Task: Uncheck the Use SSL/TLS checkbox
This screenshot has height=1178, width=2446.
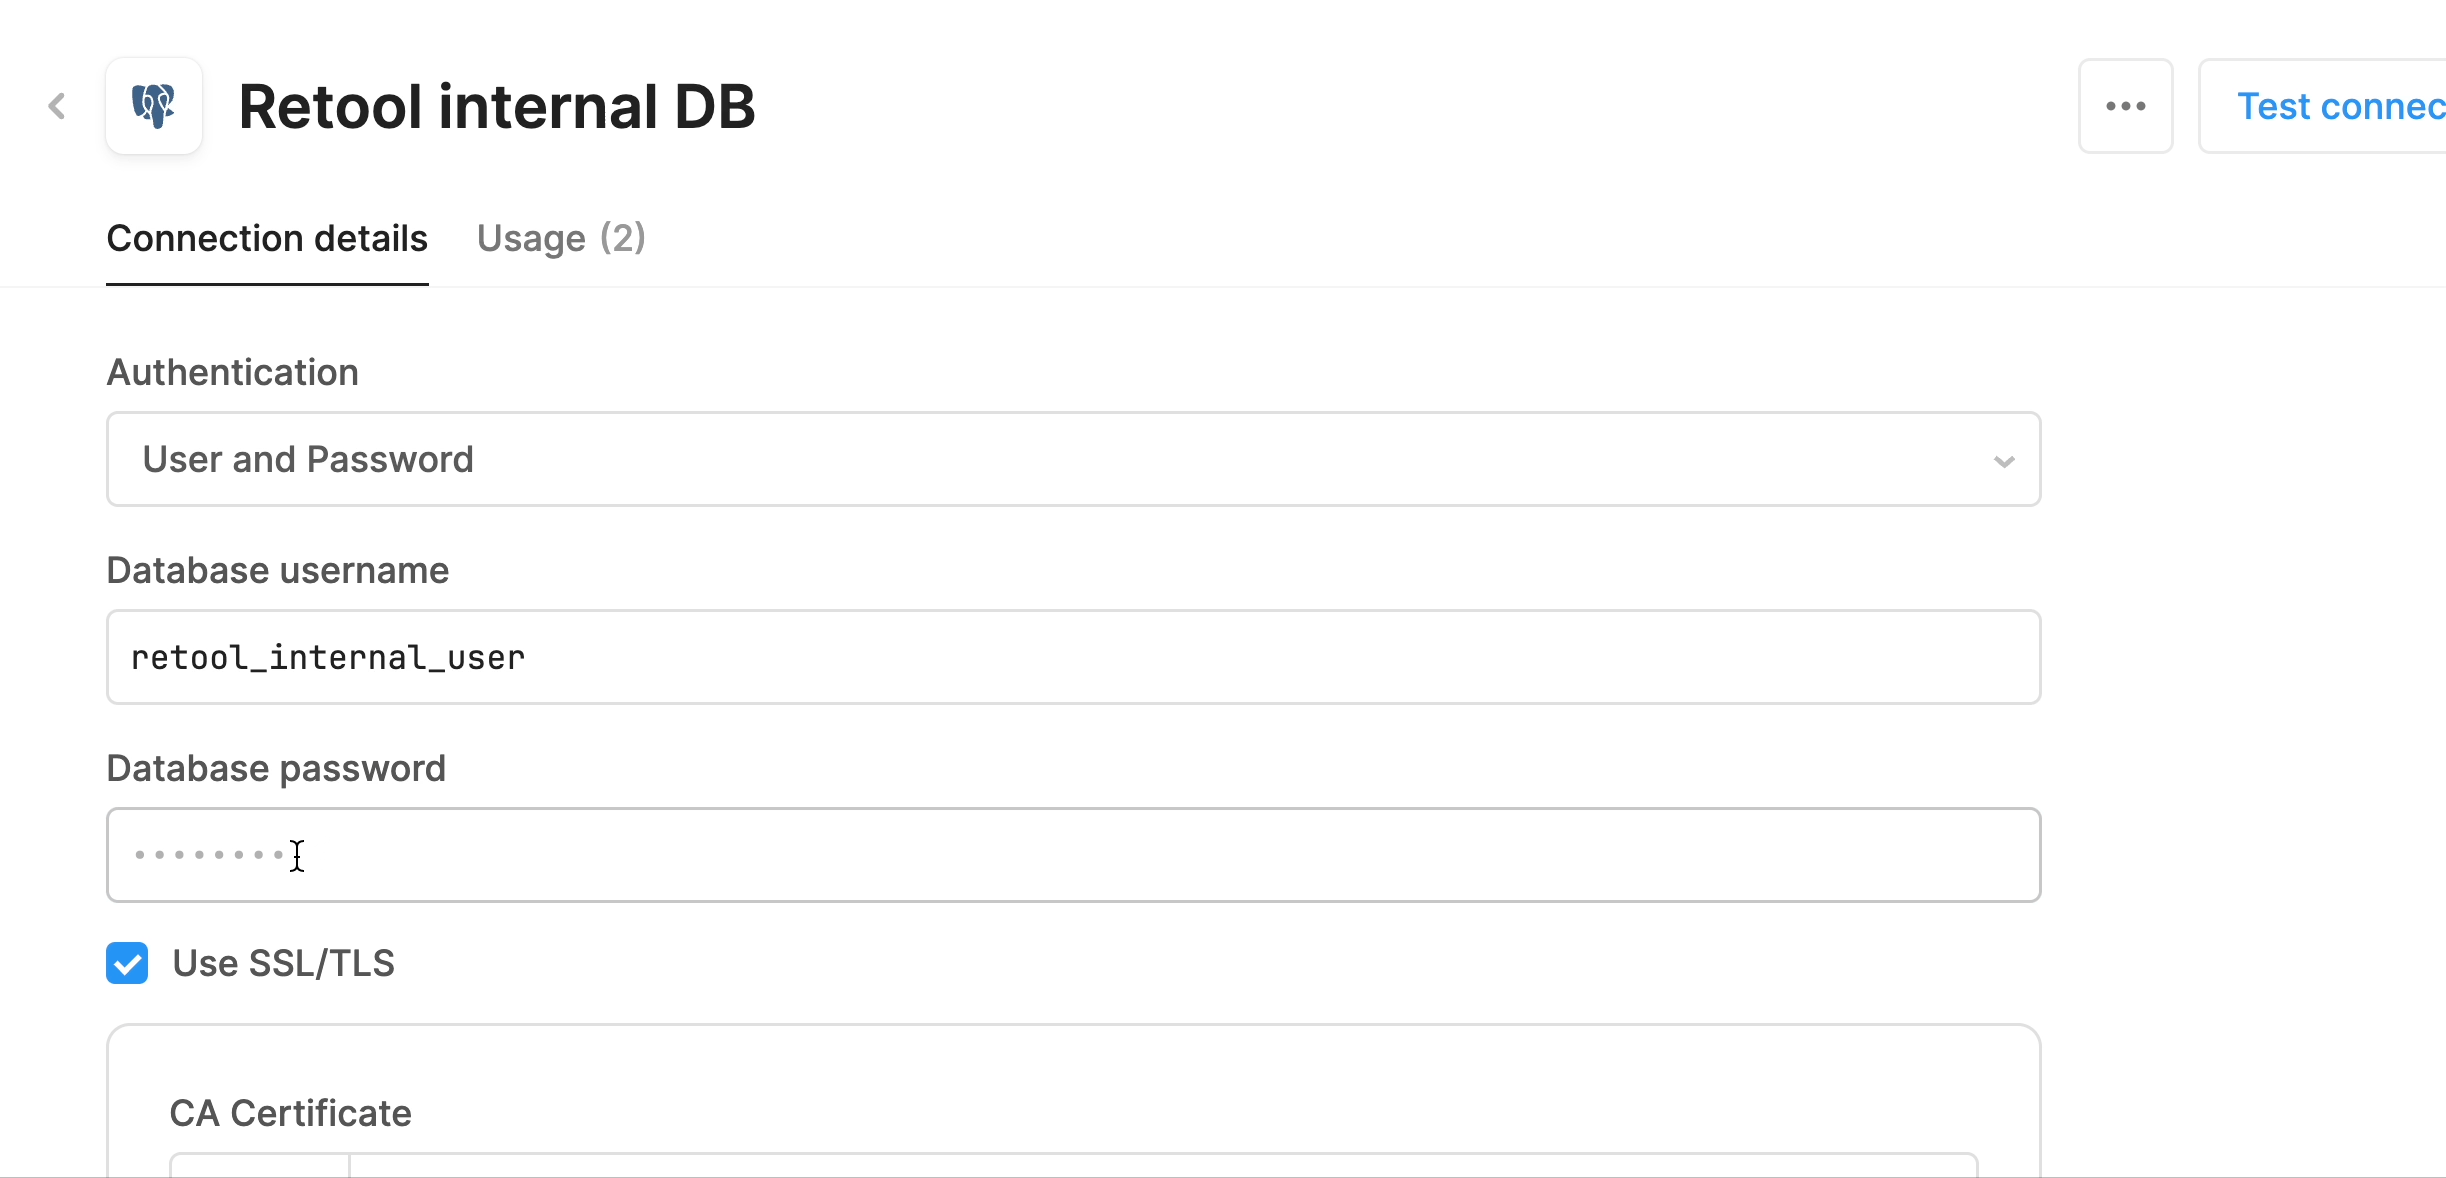Action: [127, 963]
